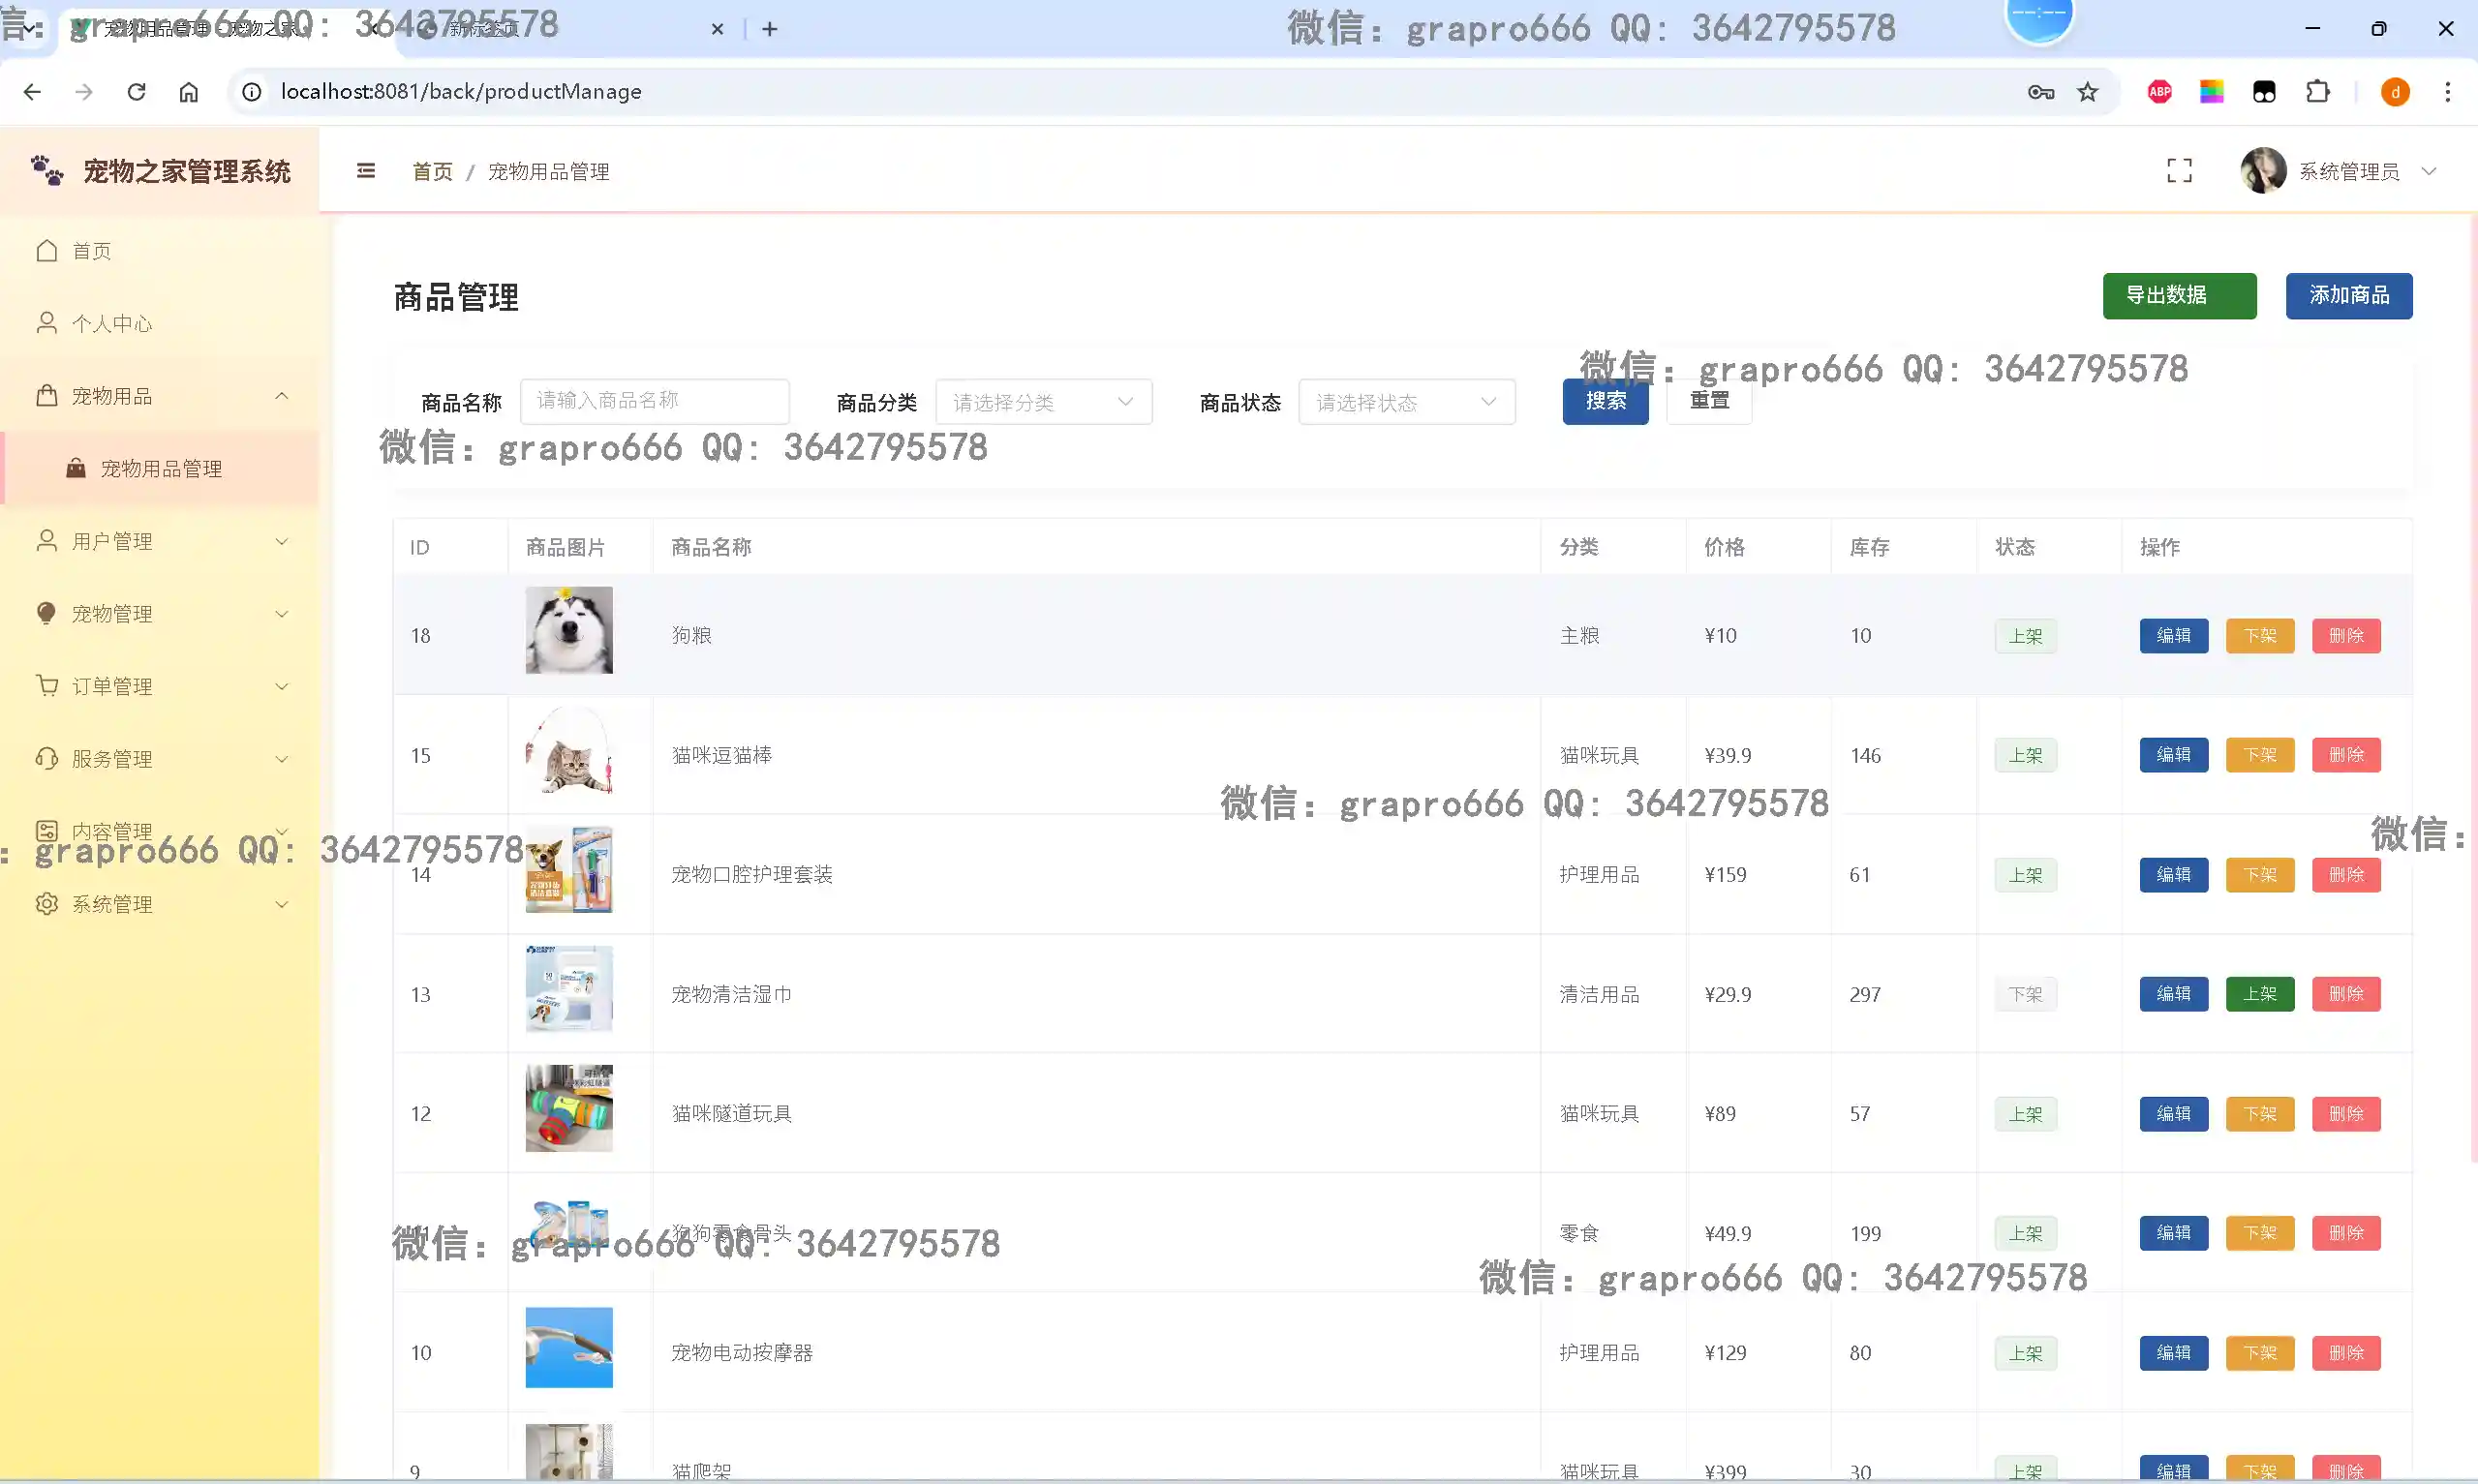The height and width of the screenshot is (1484, 2478).
Task: Enter fullscreen with the fullscreen icon
Action: (2179, 171)
